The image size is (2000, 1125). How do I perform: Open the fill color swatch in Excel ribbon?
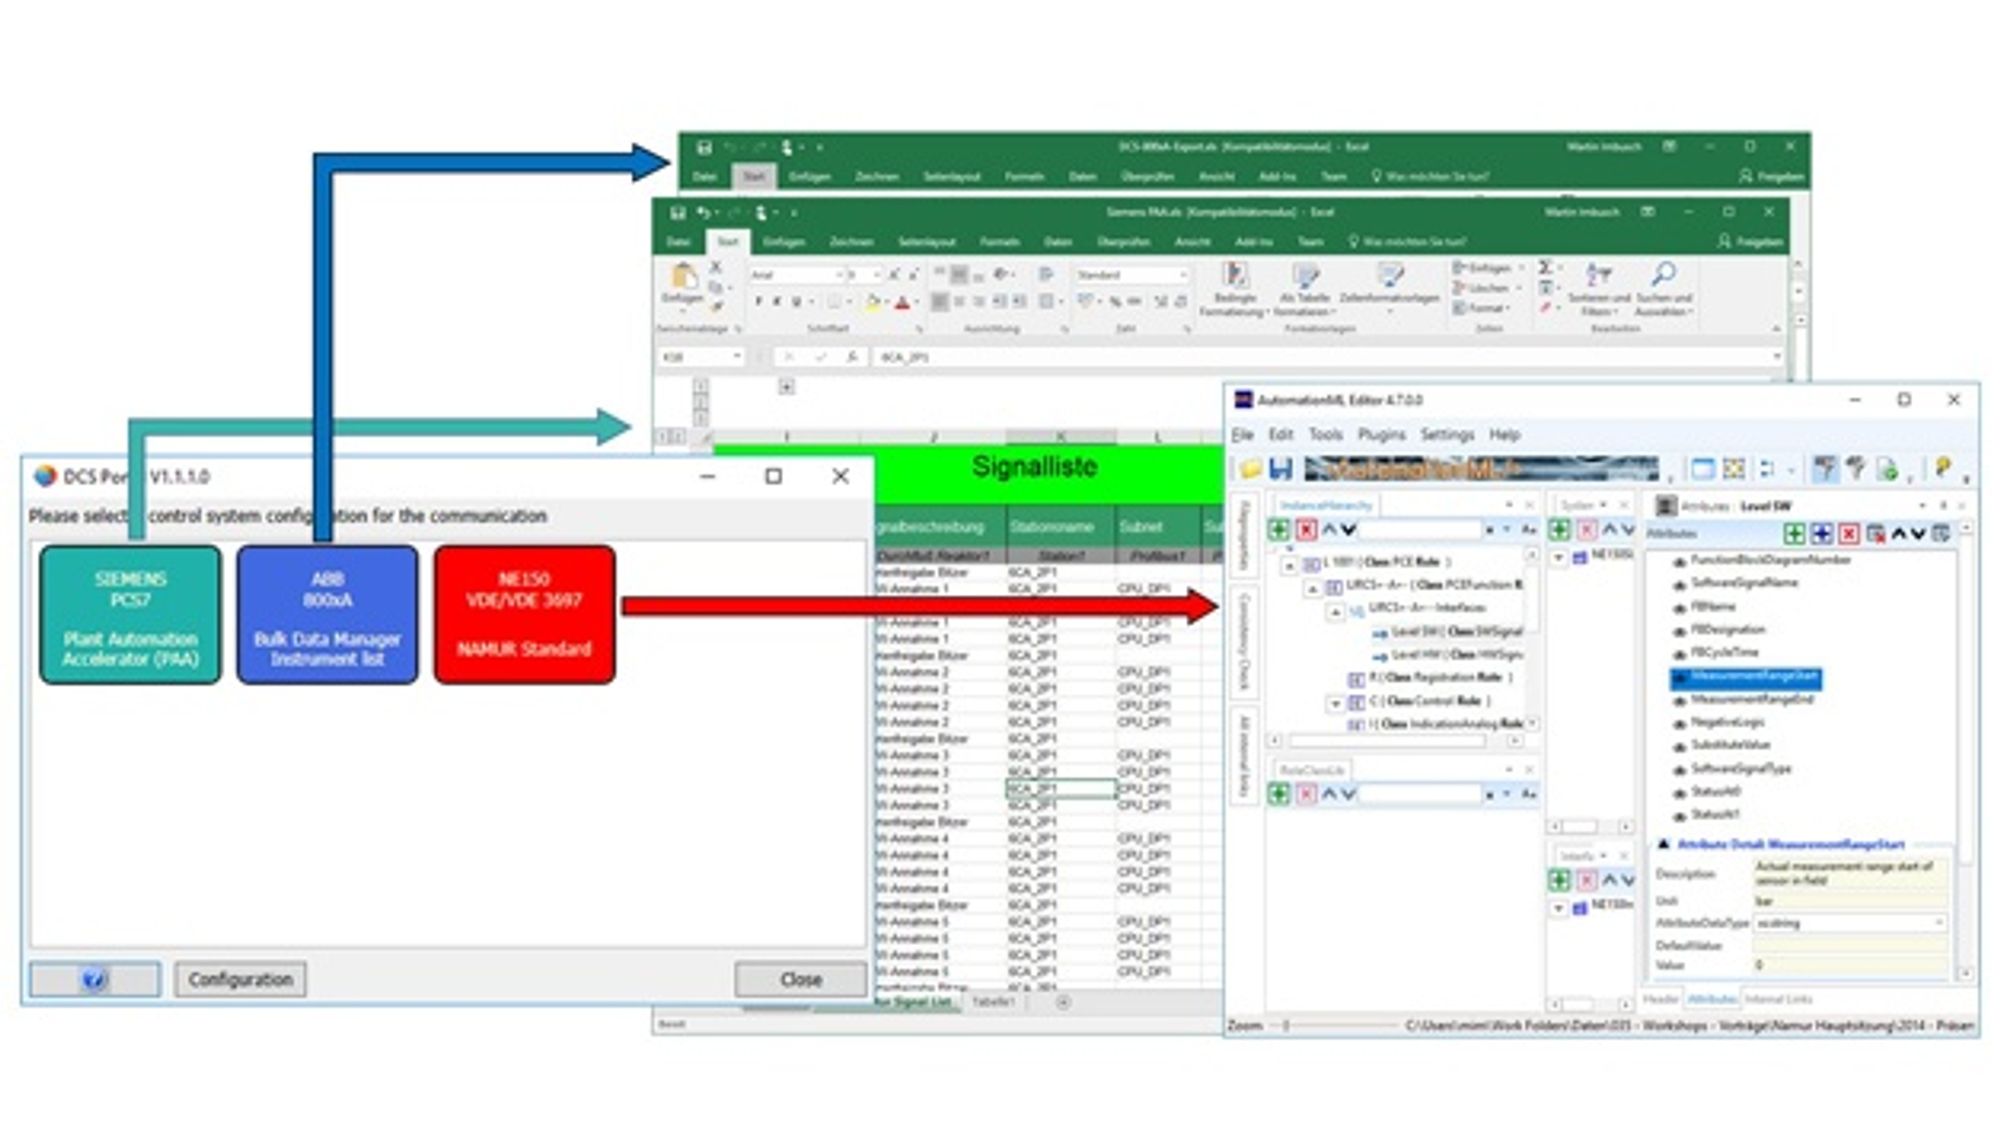pyautogui.click(x=874, y=302)
